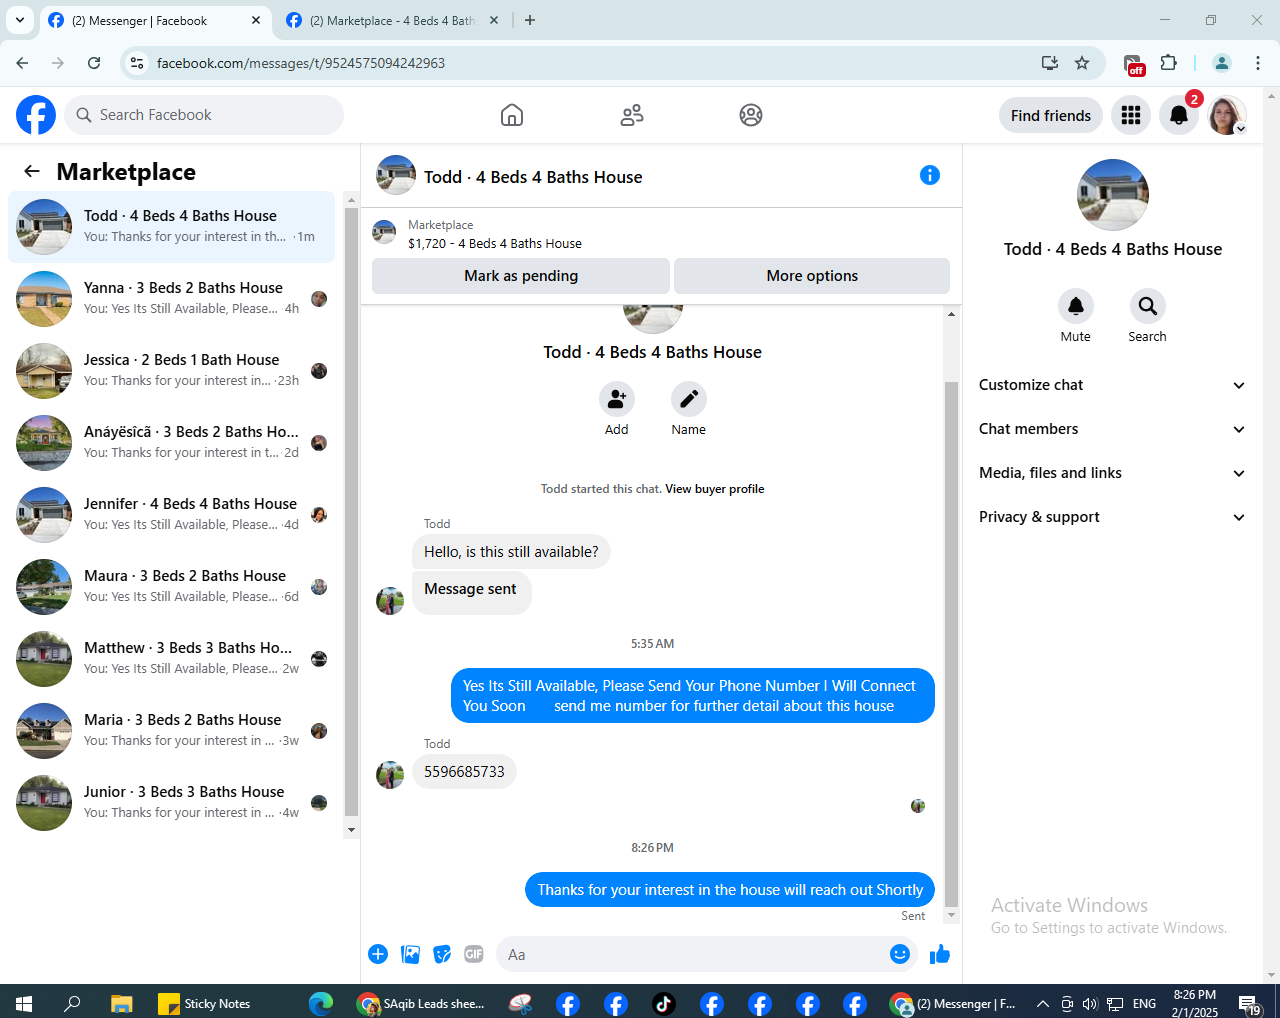Open the Windows notification center

1249,1004
